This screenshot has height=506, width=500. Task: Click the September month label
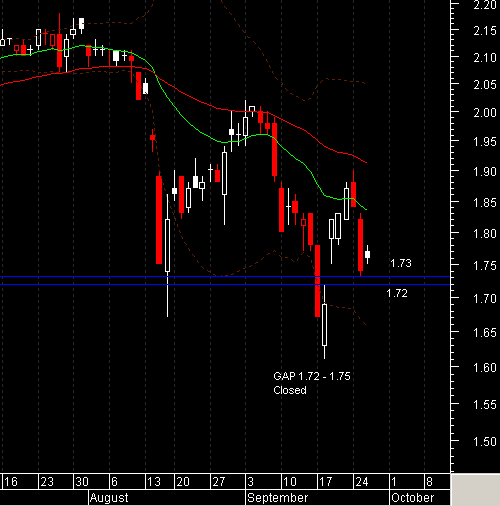tap(277, 498)
